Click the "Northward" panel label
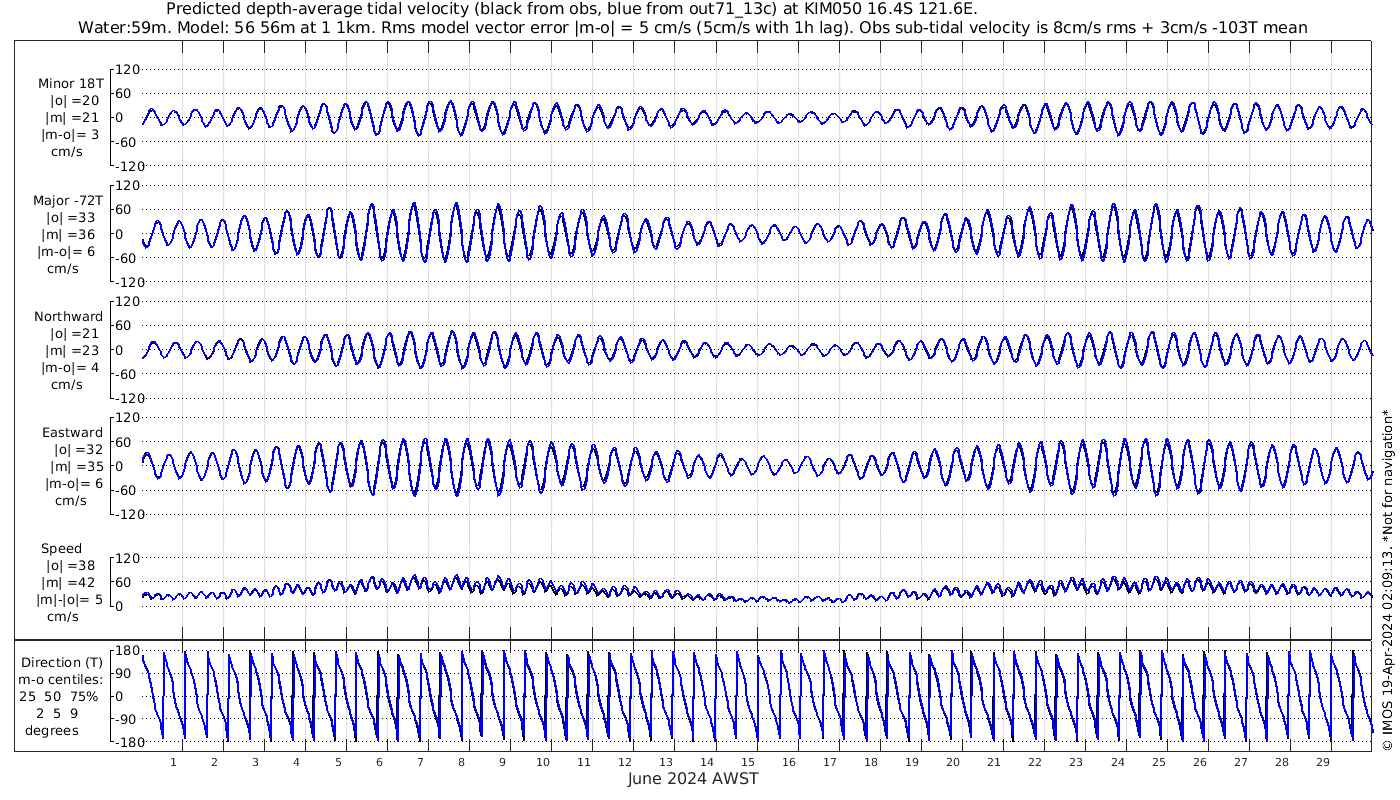Image resolution: width=1400 pixels, height=800 pixels. (68, 316)
